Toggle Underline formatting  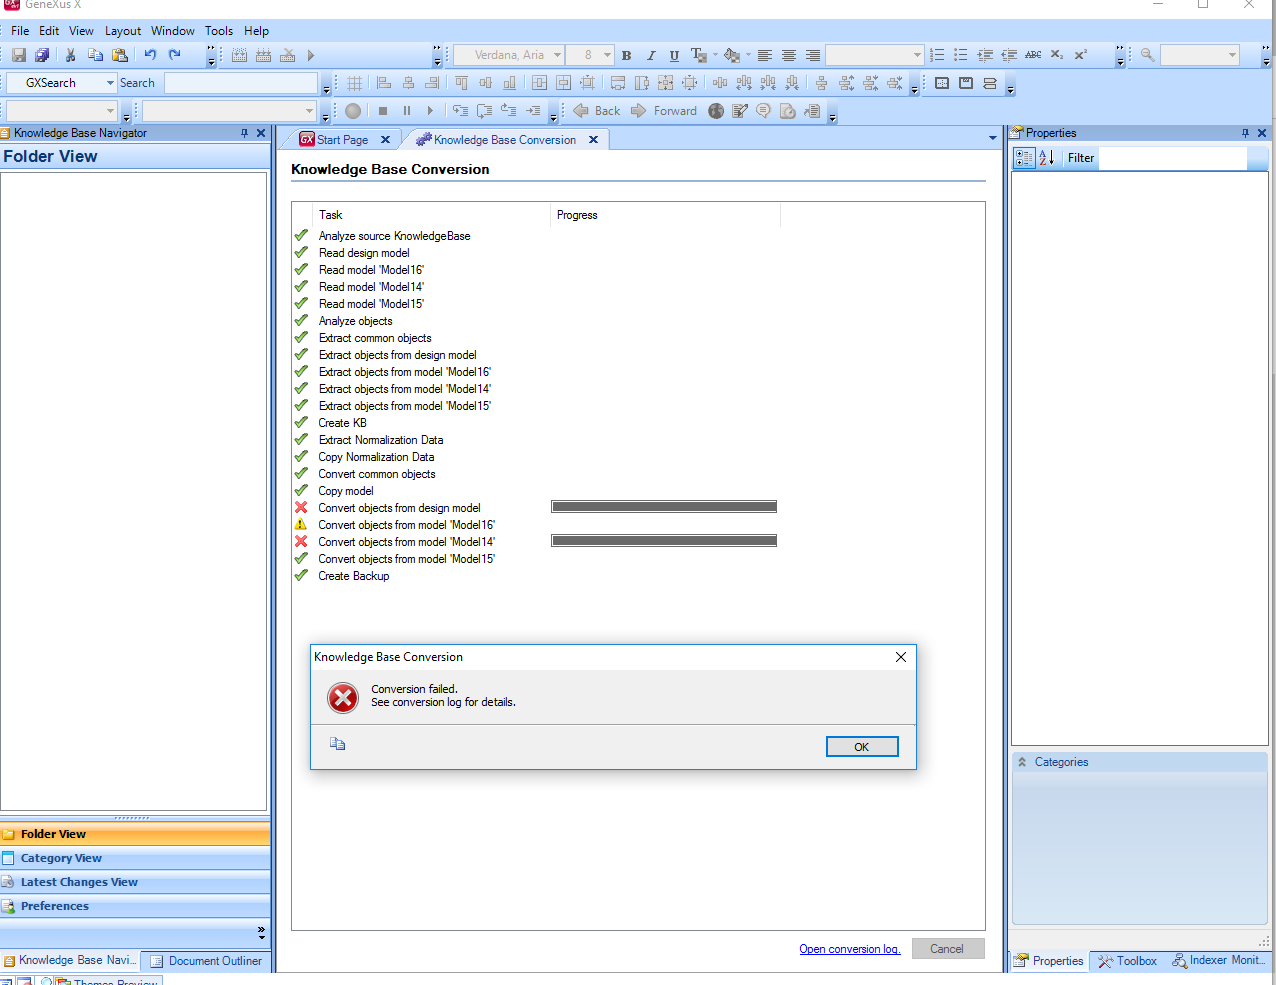tap(674, 55)
